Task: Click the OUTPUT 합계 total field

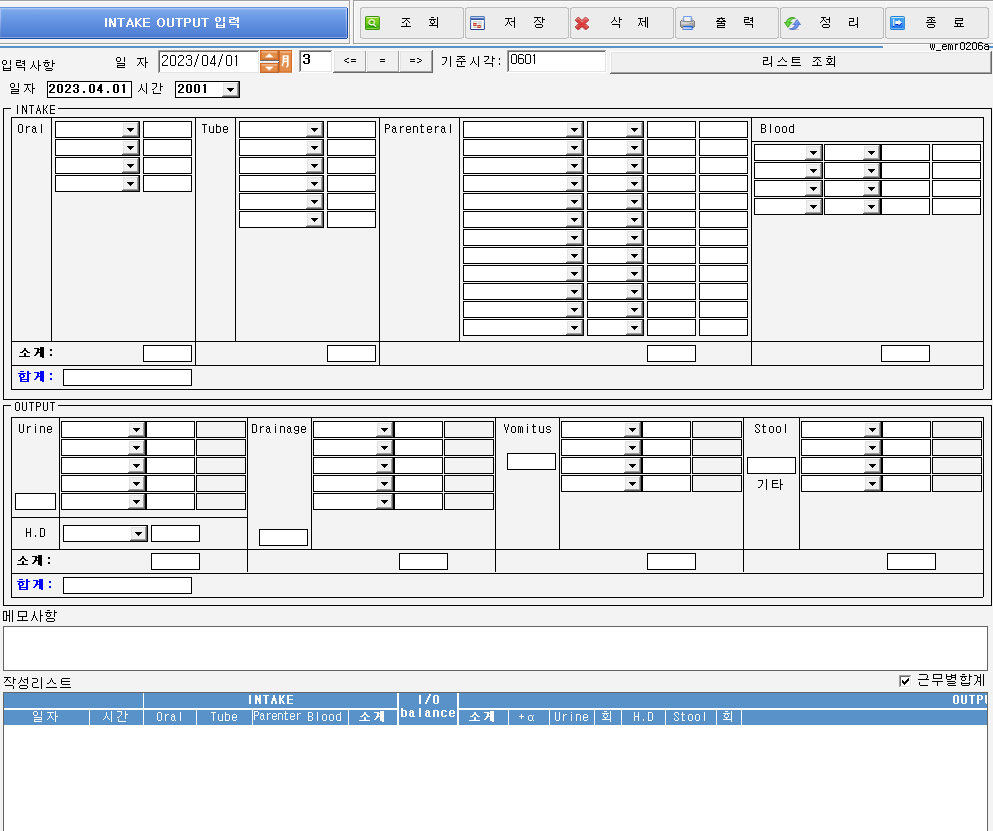Action: (x=127, y=585)
